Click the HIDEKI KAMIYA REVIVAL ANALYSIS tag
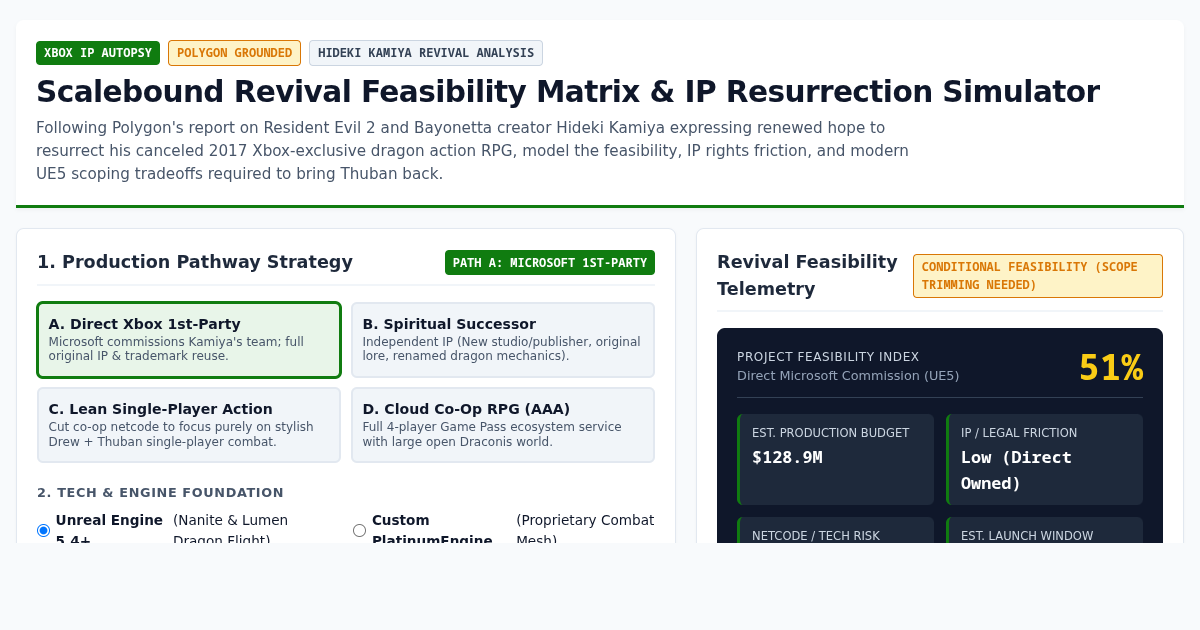The height and width of the screenshot is (630, 1200). (426, 53)
